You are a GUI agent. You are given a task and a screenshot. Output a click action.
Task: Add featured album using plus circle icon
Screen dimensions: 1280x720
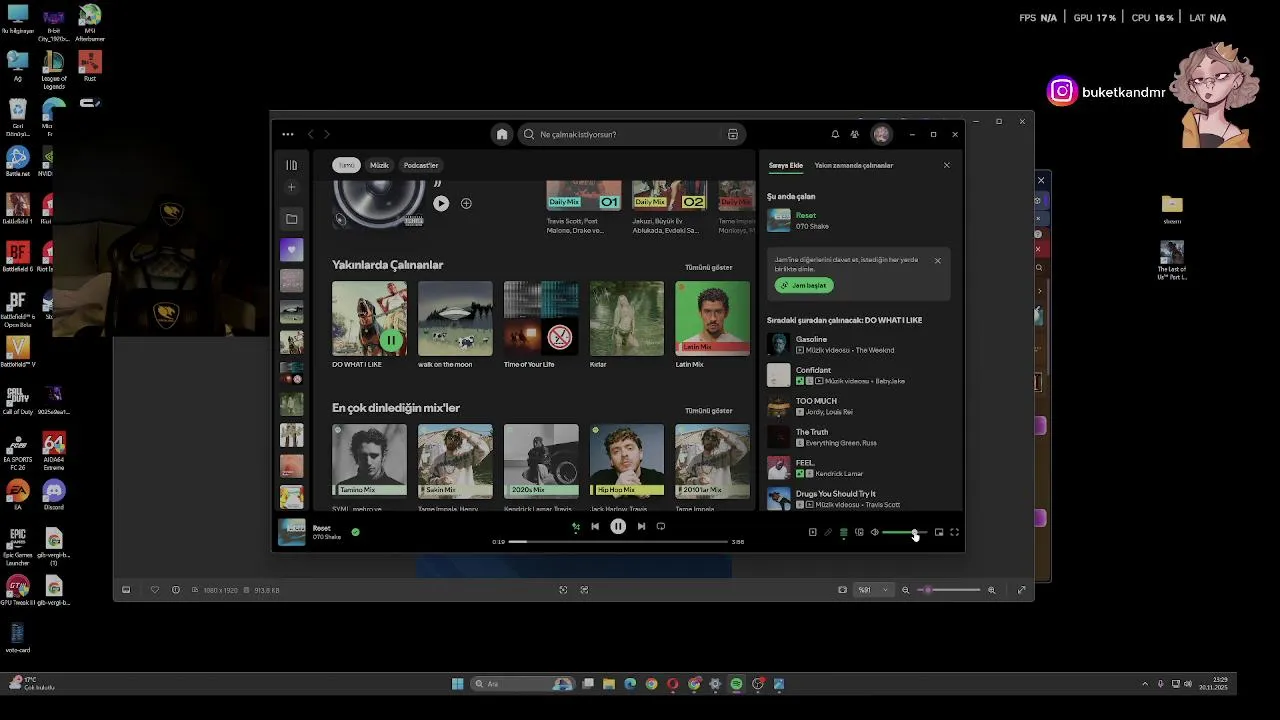click(x=466, y=203)
